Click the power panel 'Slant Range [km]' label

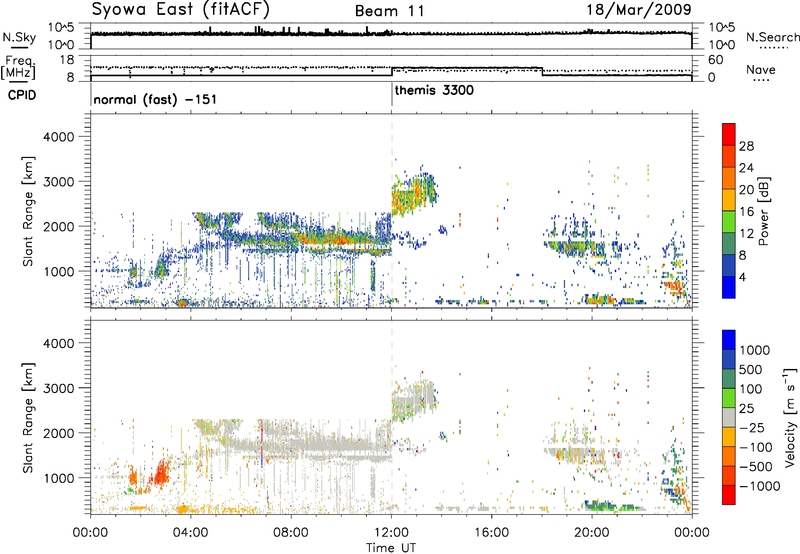point(28,211)
